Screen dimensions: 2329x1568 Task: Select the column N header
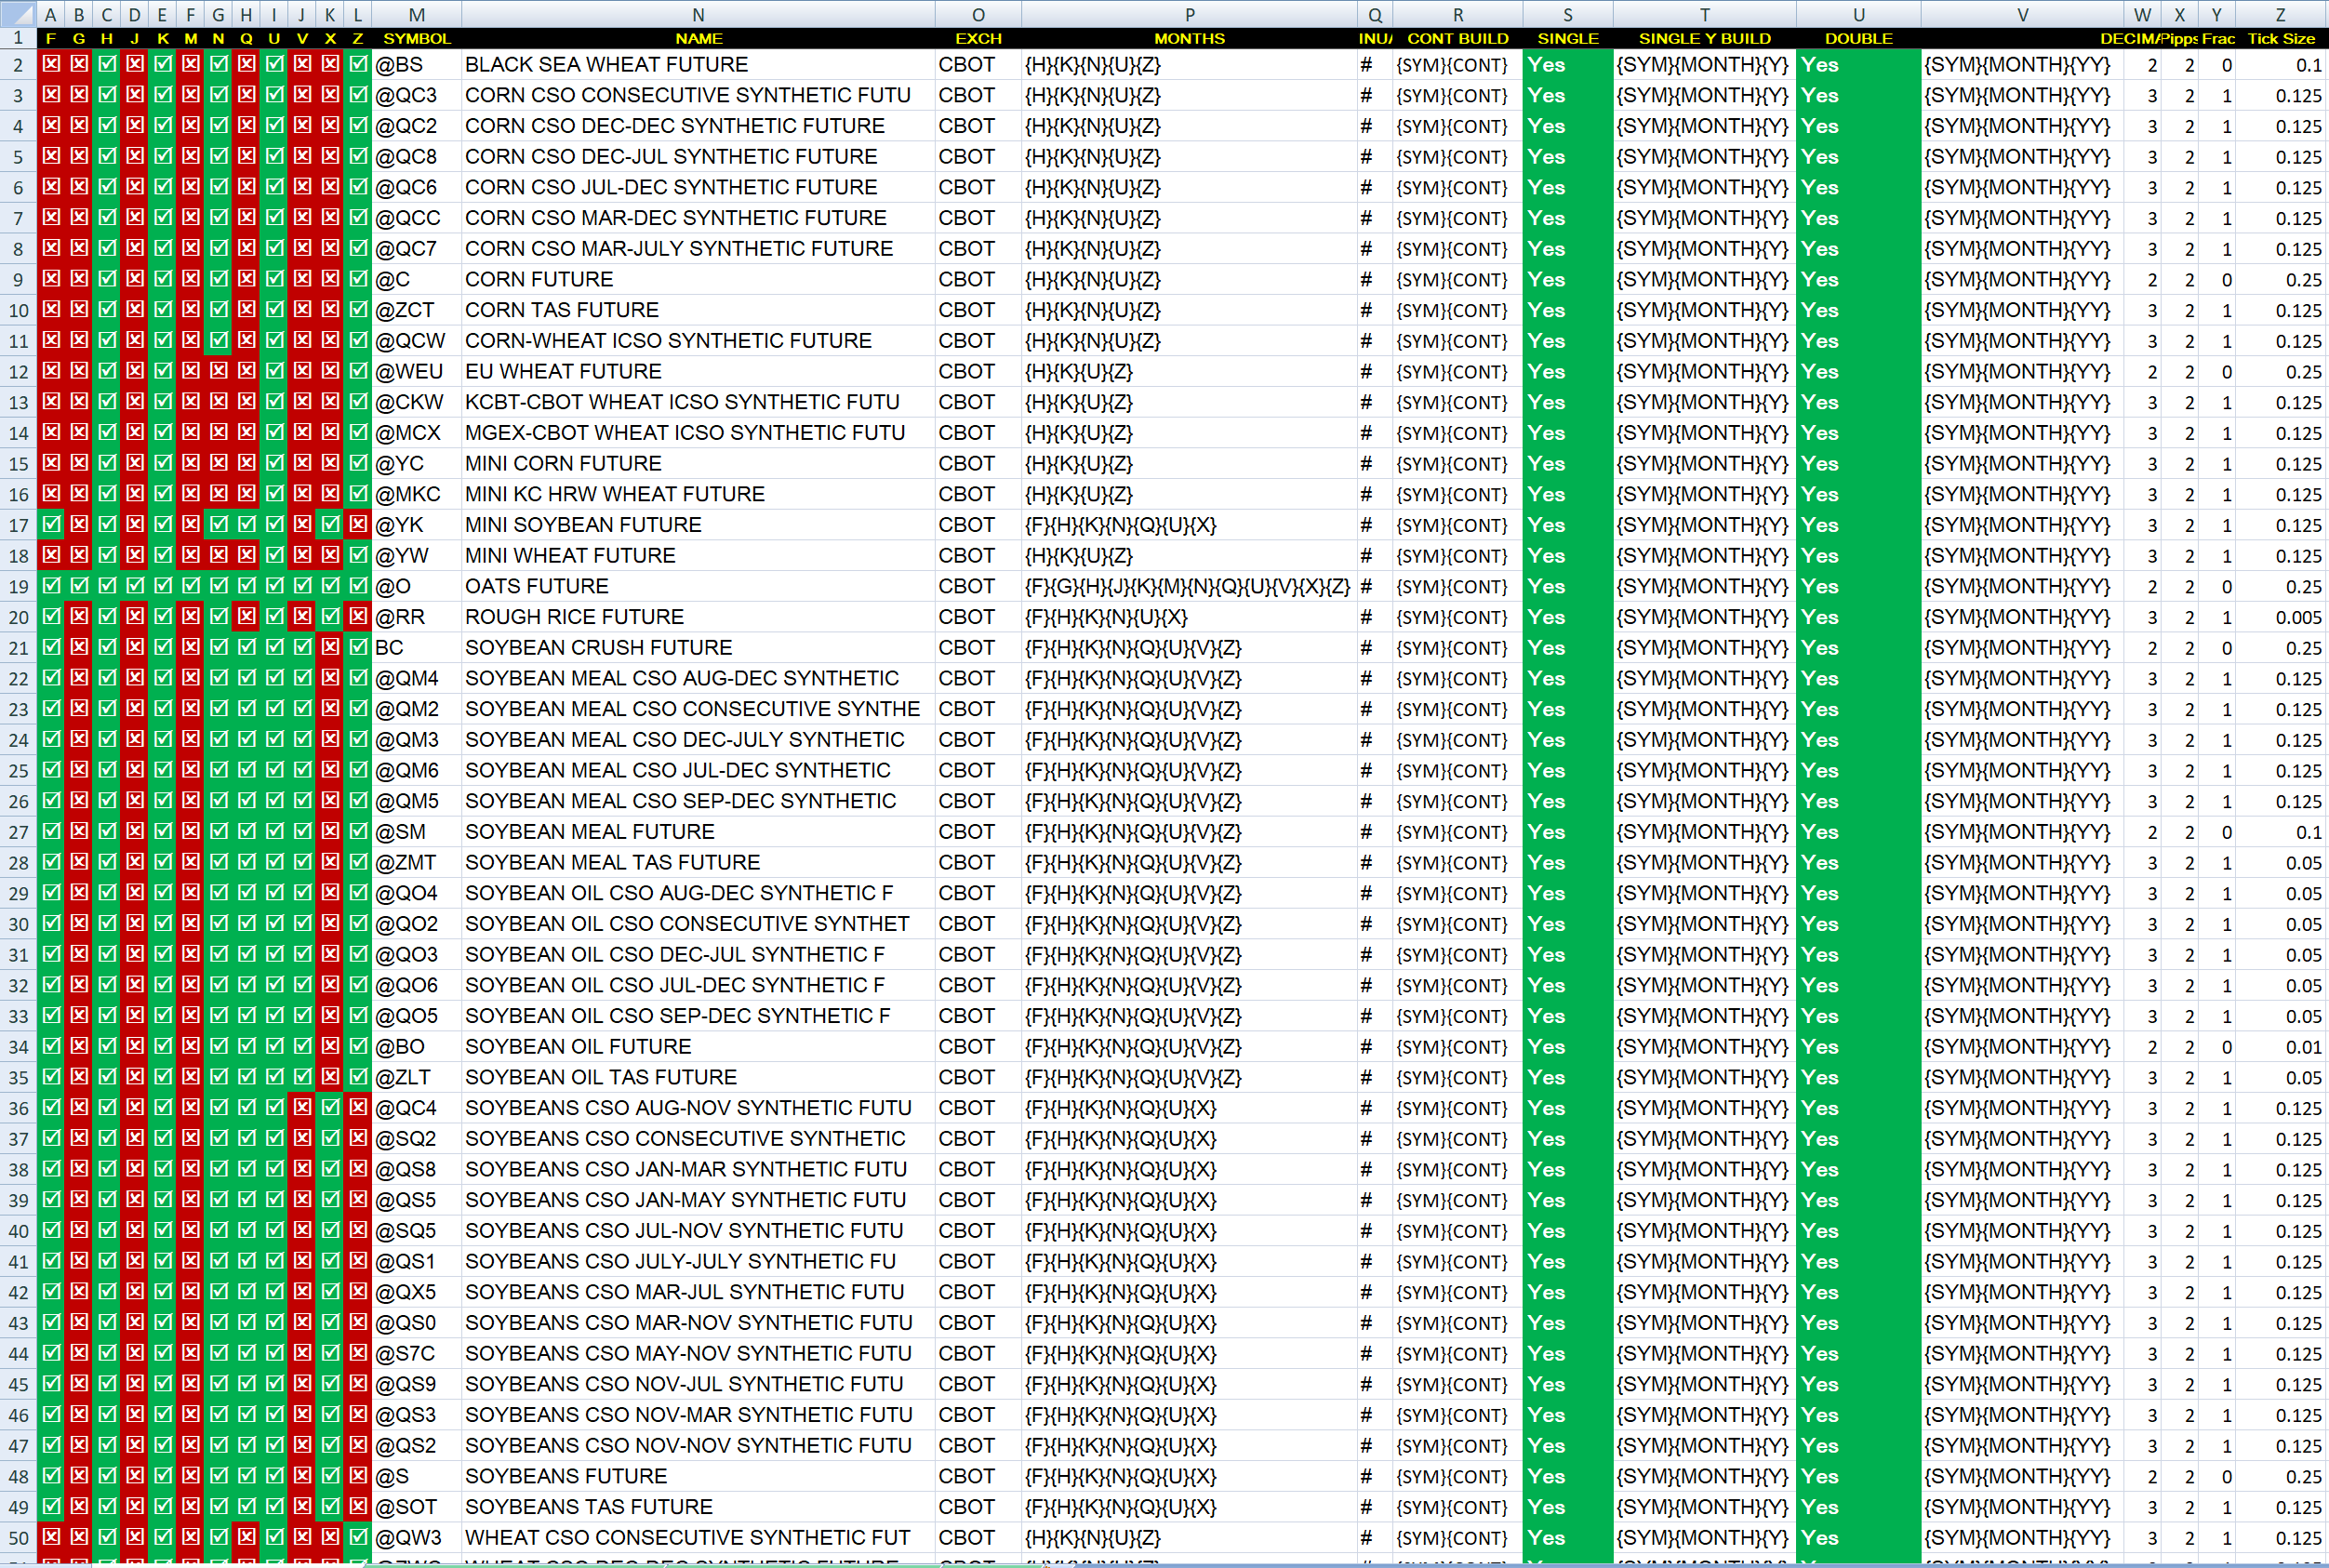click(x=698, y=14)
